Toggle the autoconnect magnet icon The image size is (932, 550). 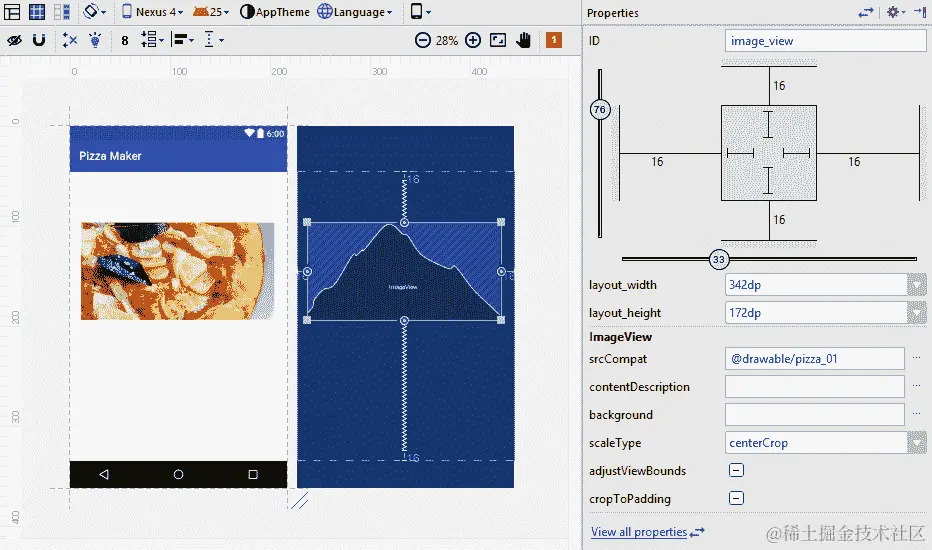coord(39,40)
